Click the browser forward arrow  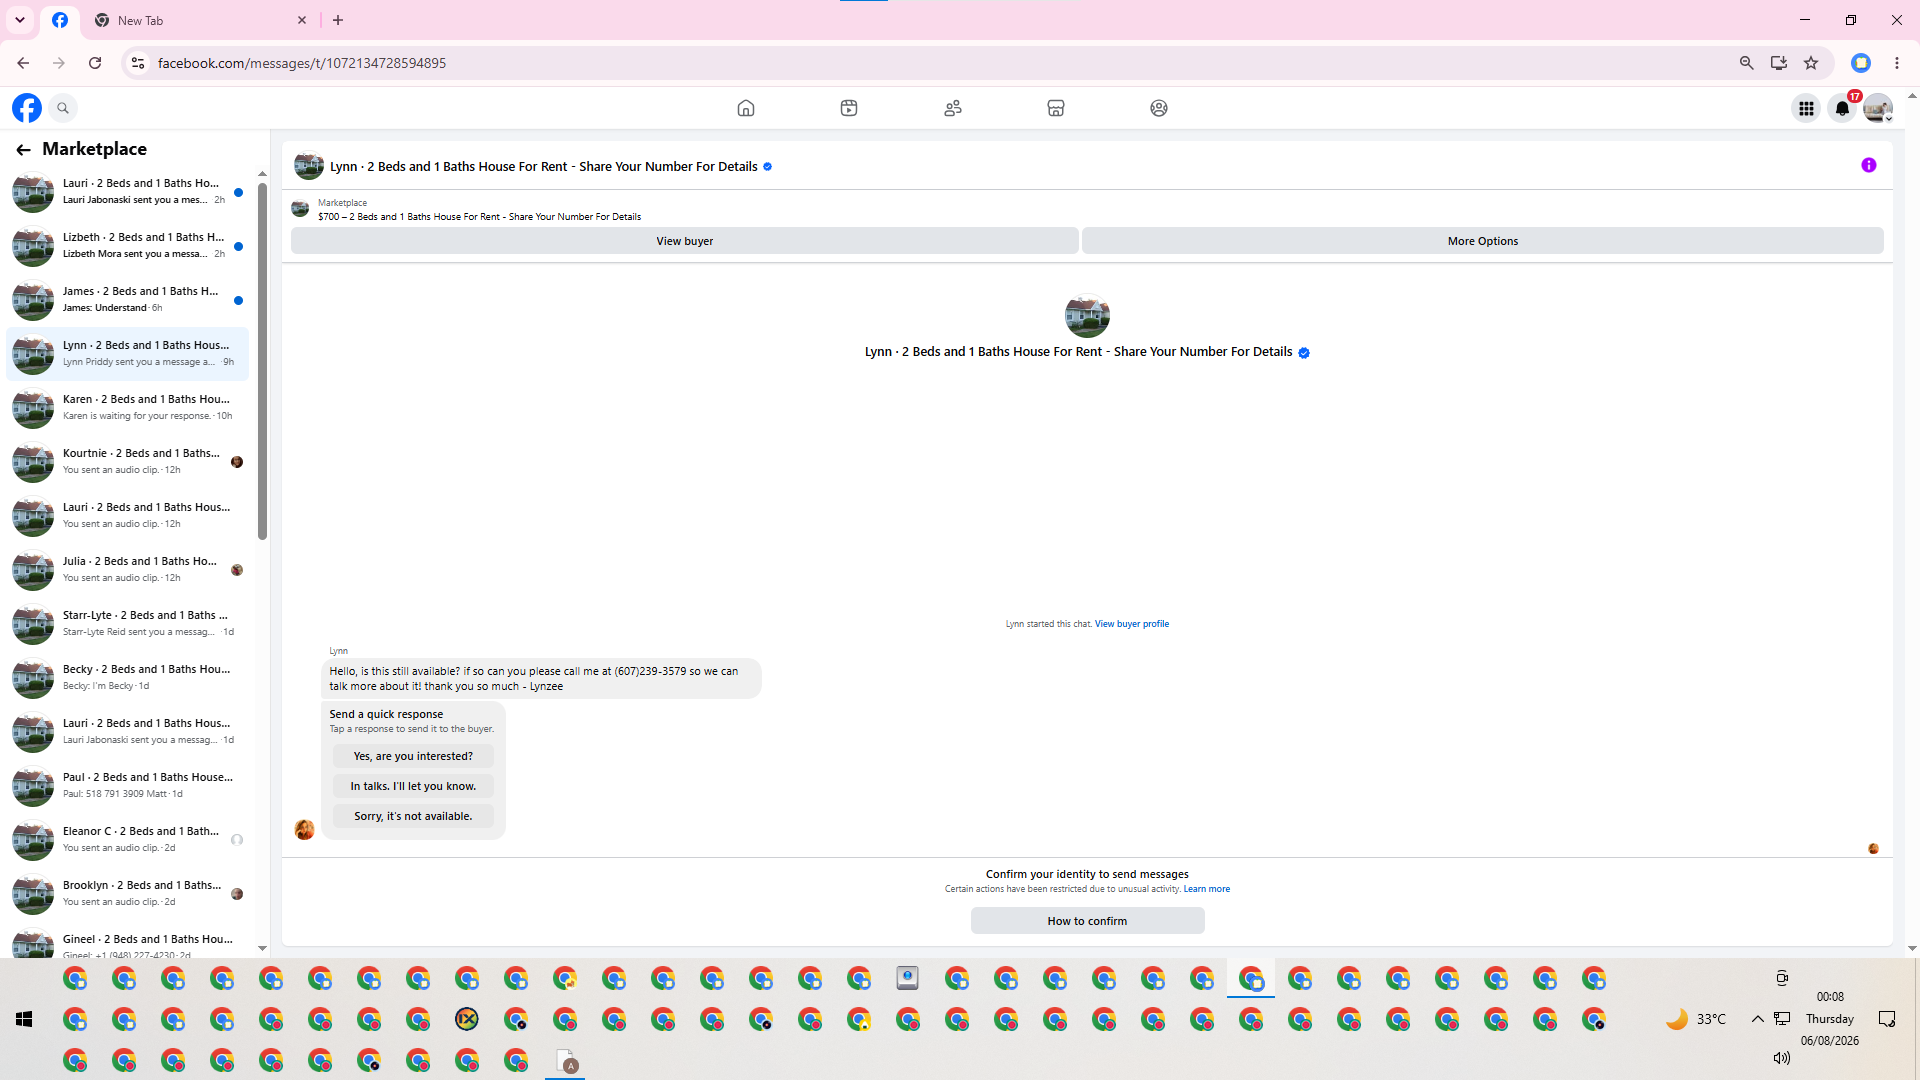[59, 63]
